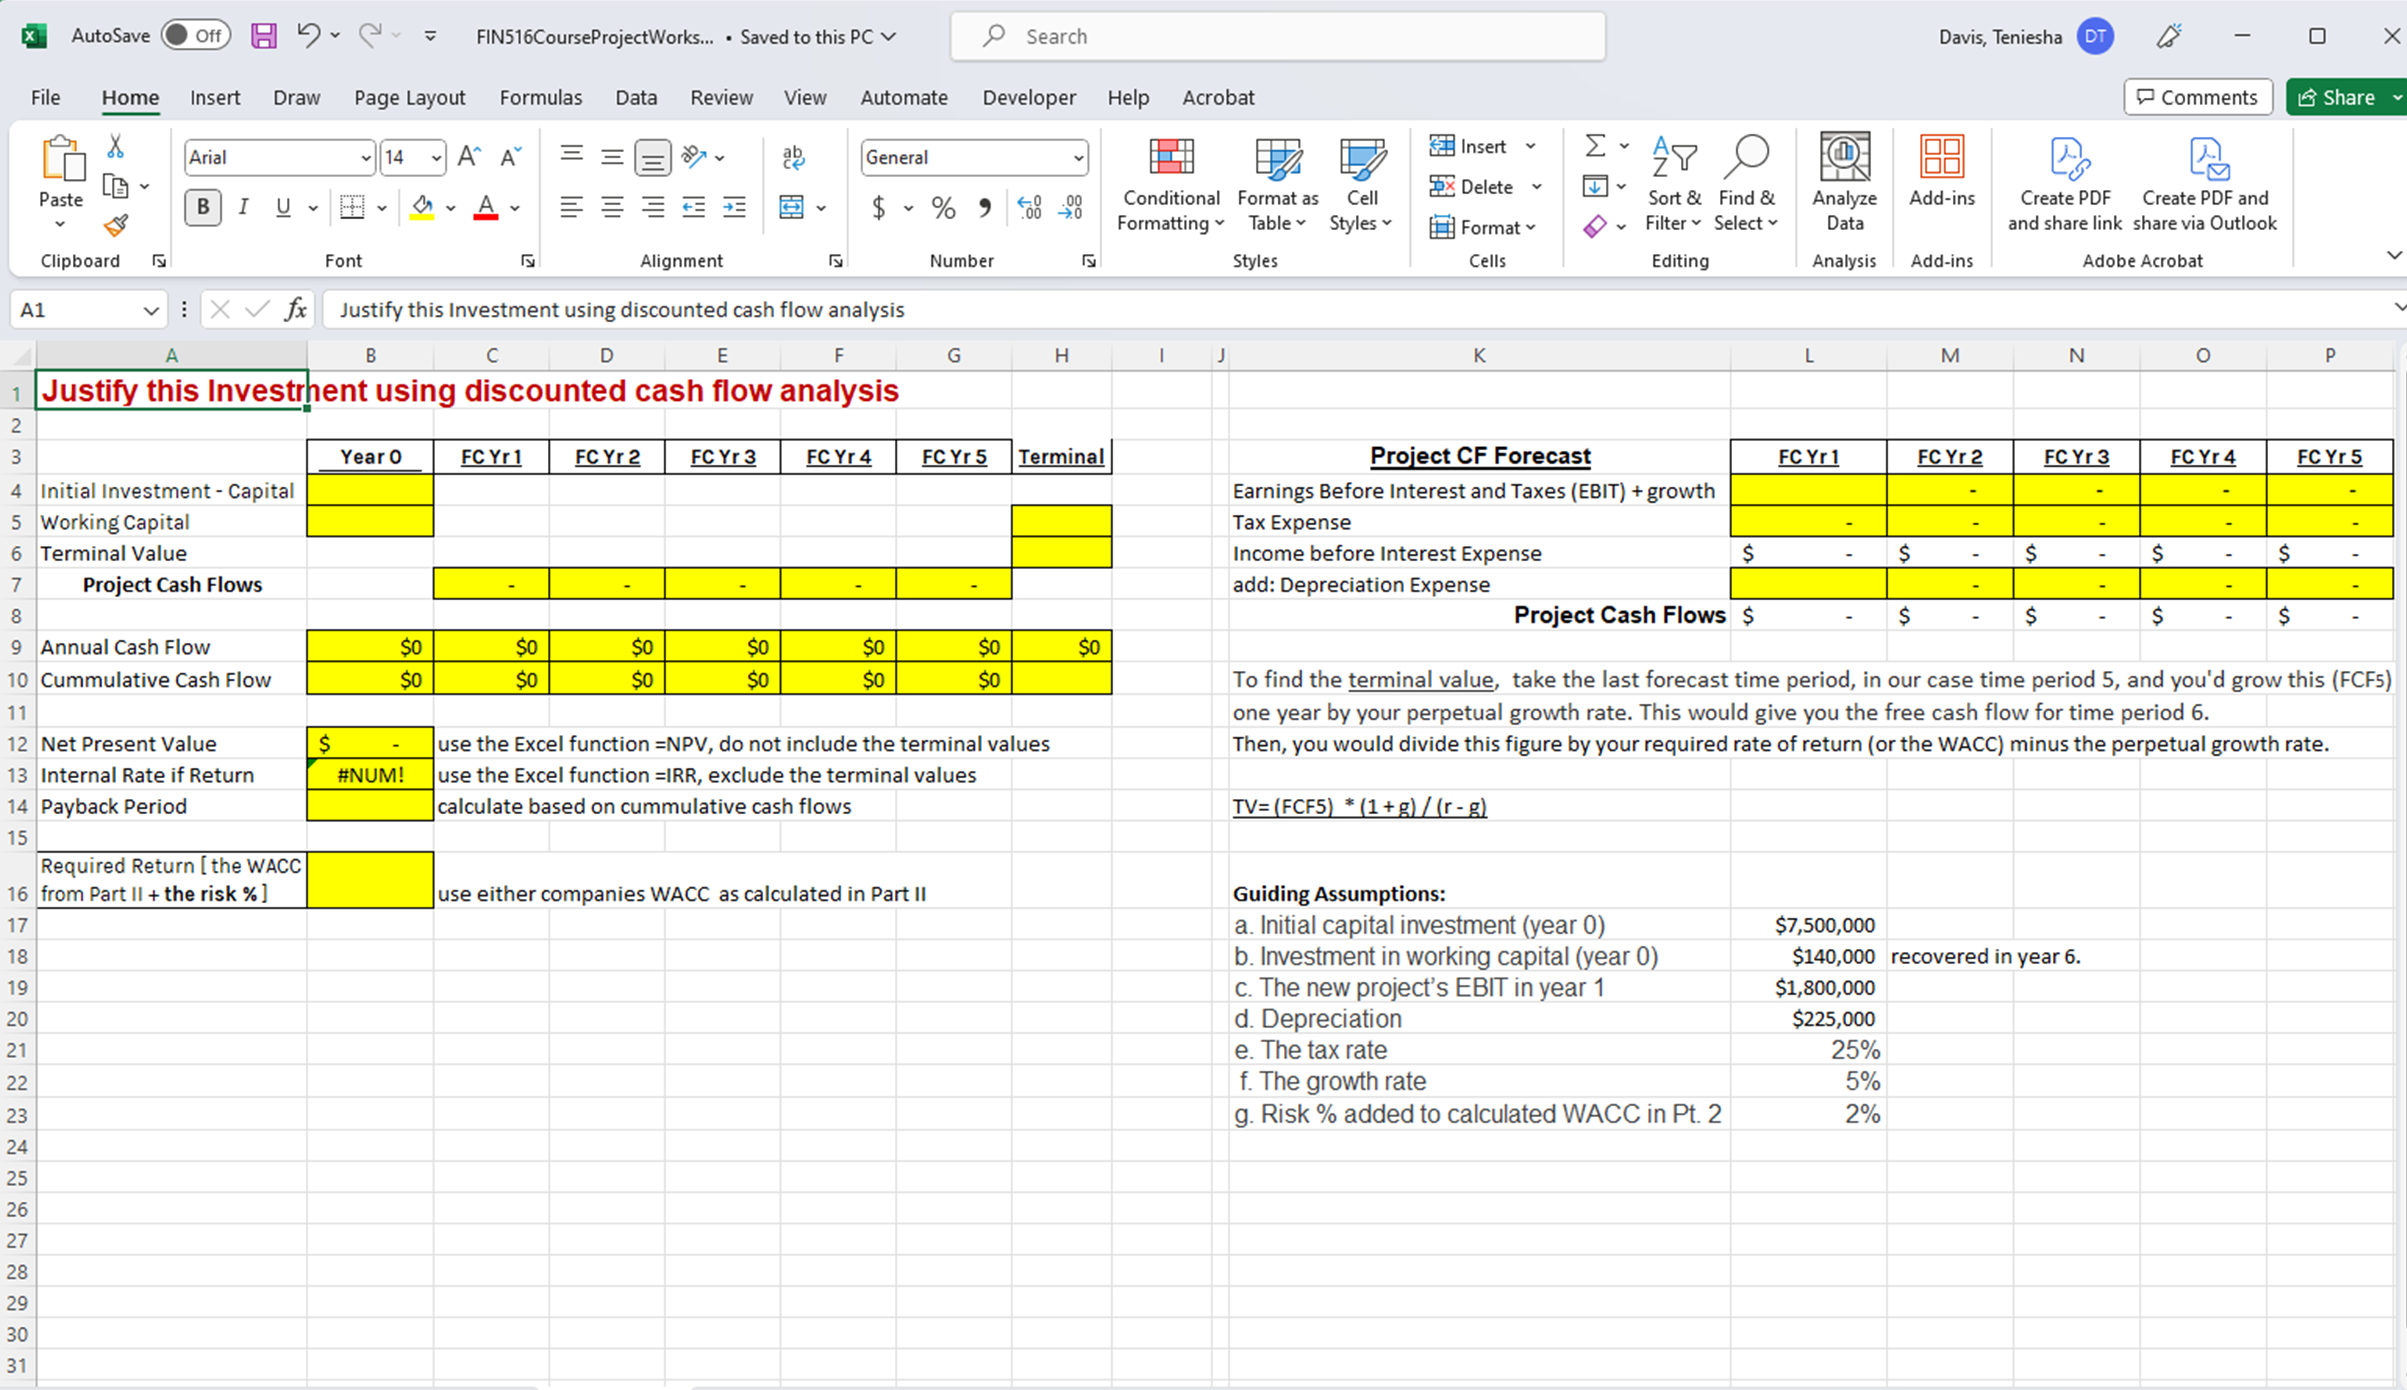This screenshot has width=2407, height=1390.
Task: Click the Insert cells button
Action: coord(1469,146)
